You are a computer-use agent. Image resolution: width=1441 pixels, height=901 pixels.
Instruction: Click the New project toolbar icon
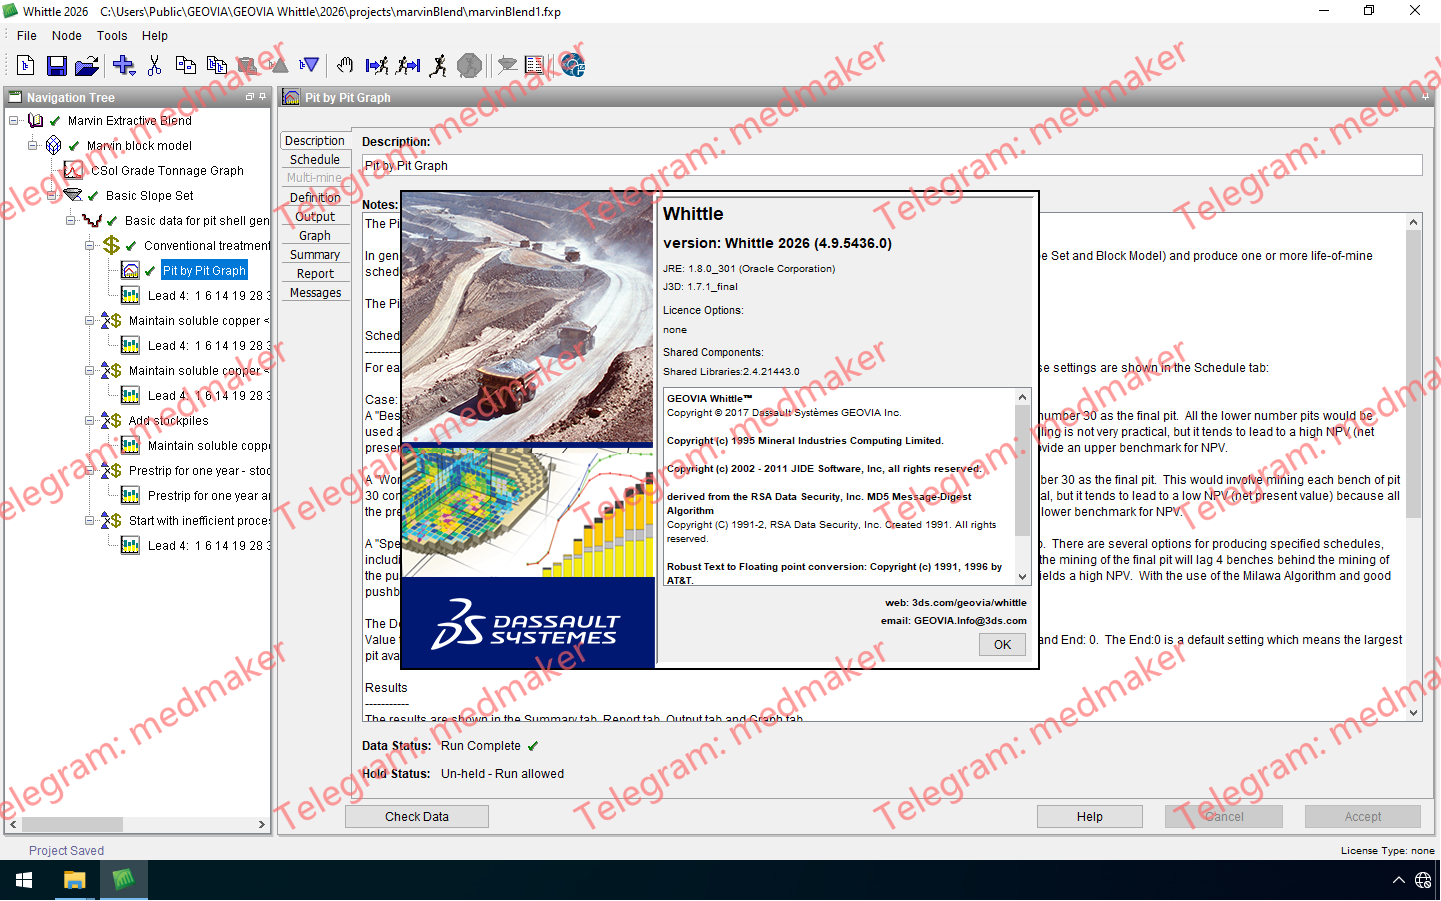(26, 66)
